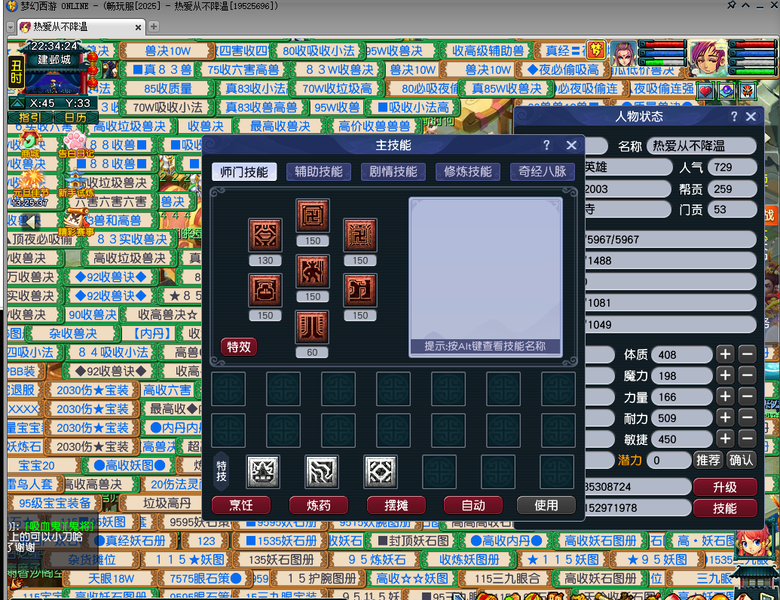Decrease 耐力 with minus button
Viewport: 780px width, 600px height.
(x=747, y=417)
